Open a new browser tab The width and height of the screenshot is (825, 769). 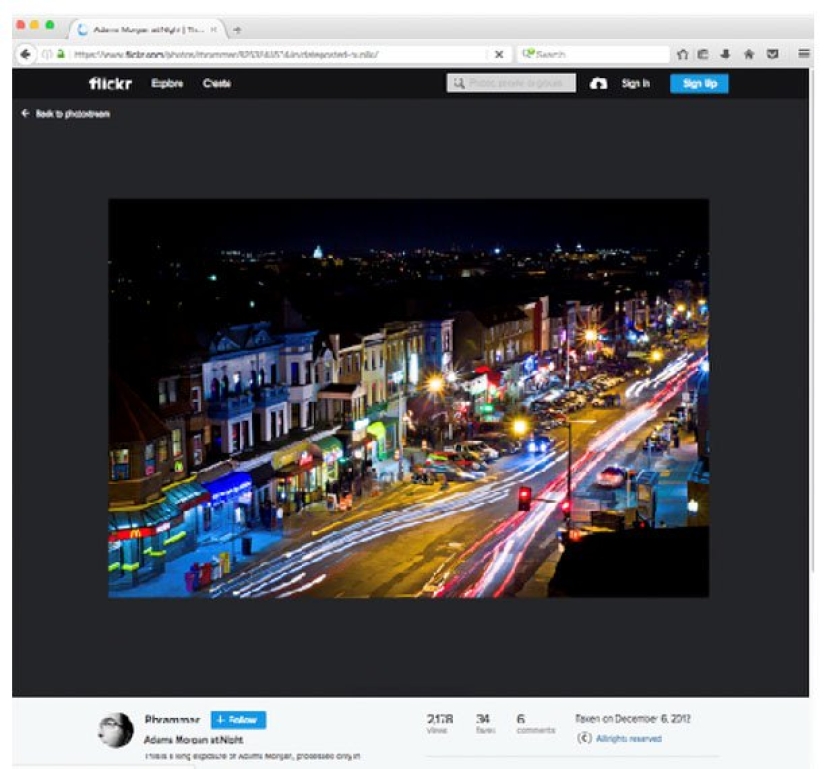(237, 30)
